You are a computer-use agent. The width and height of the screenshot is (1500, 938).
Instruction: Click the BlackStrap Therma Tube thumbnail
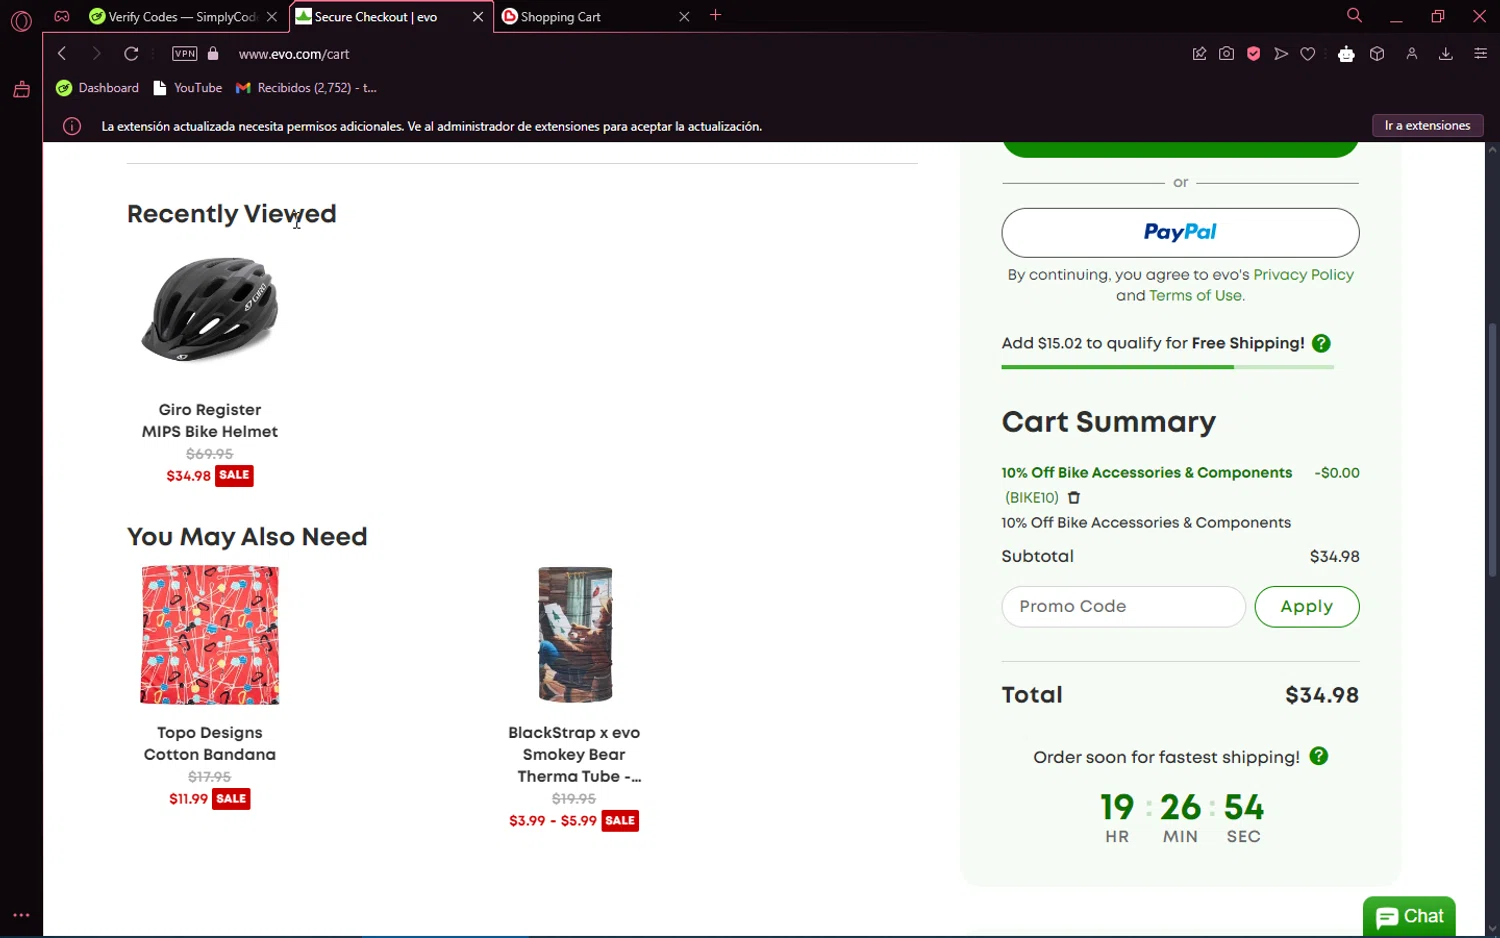click(575, 635)
